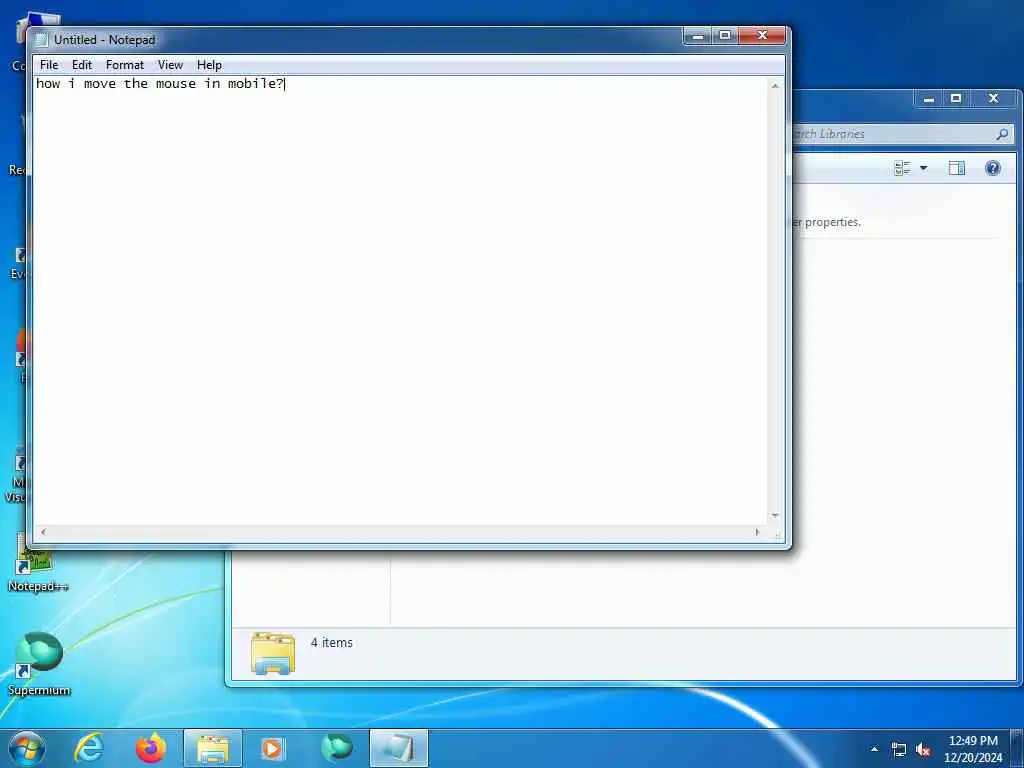Show hidden tray icons arrow
Viewport: 1024px width, 768px height.
[874, 749]
